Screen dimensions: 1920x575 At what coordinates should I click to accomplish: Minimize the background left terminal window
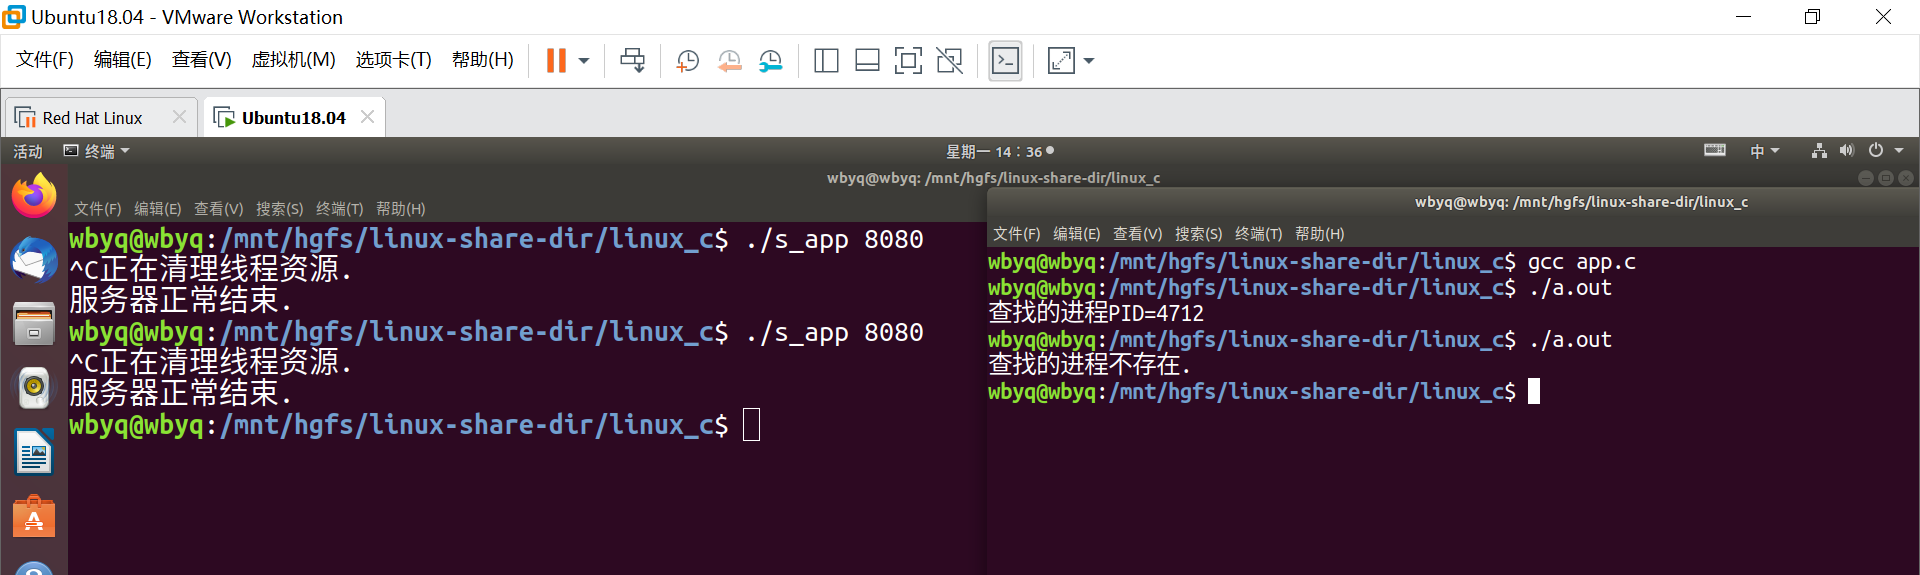1865,178
